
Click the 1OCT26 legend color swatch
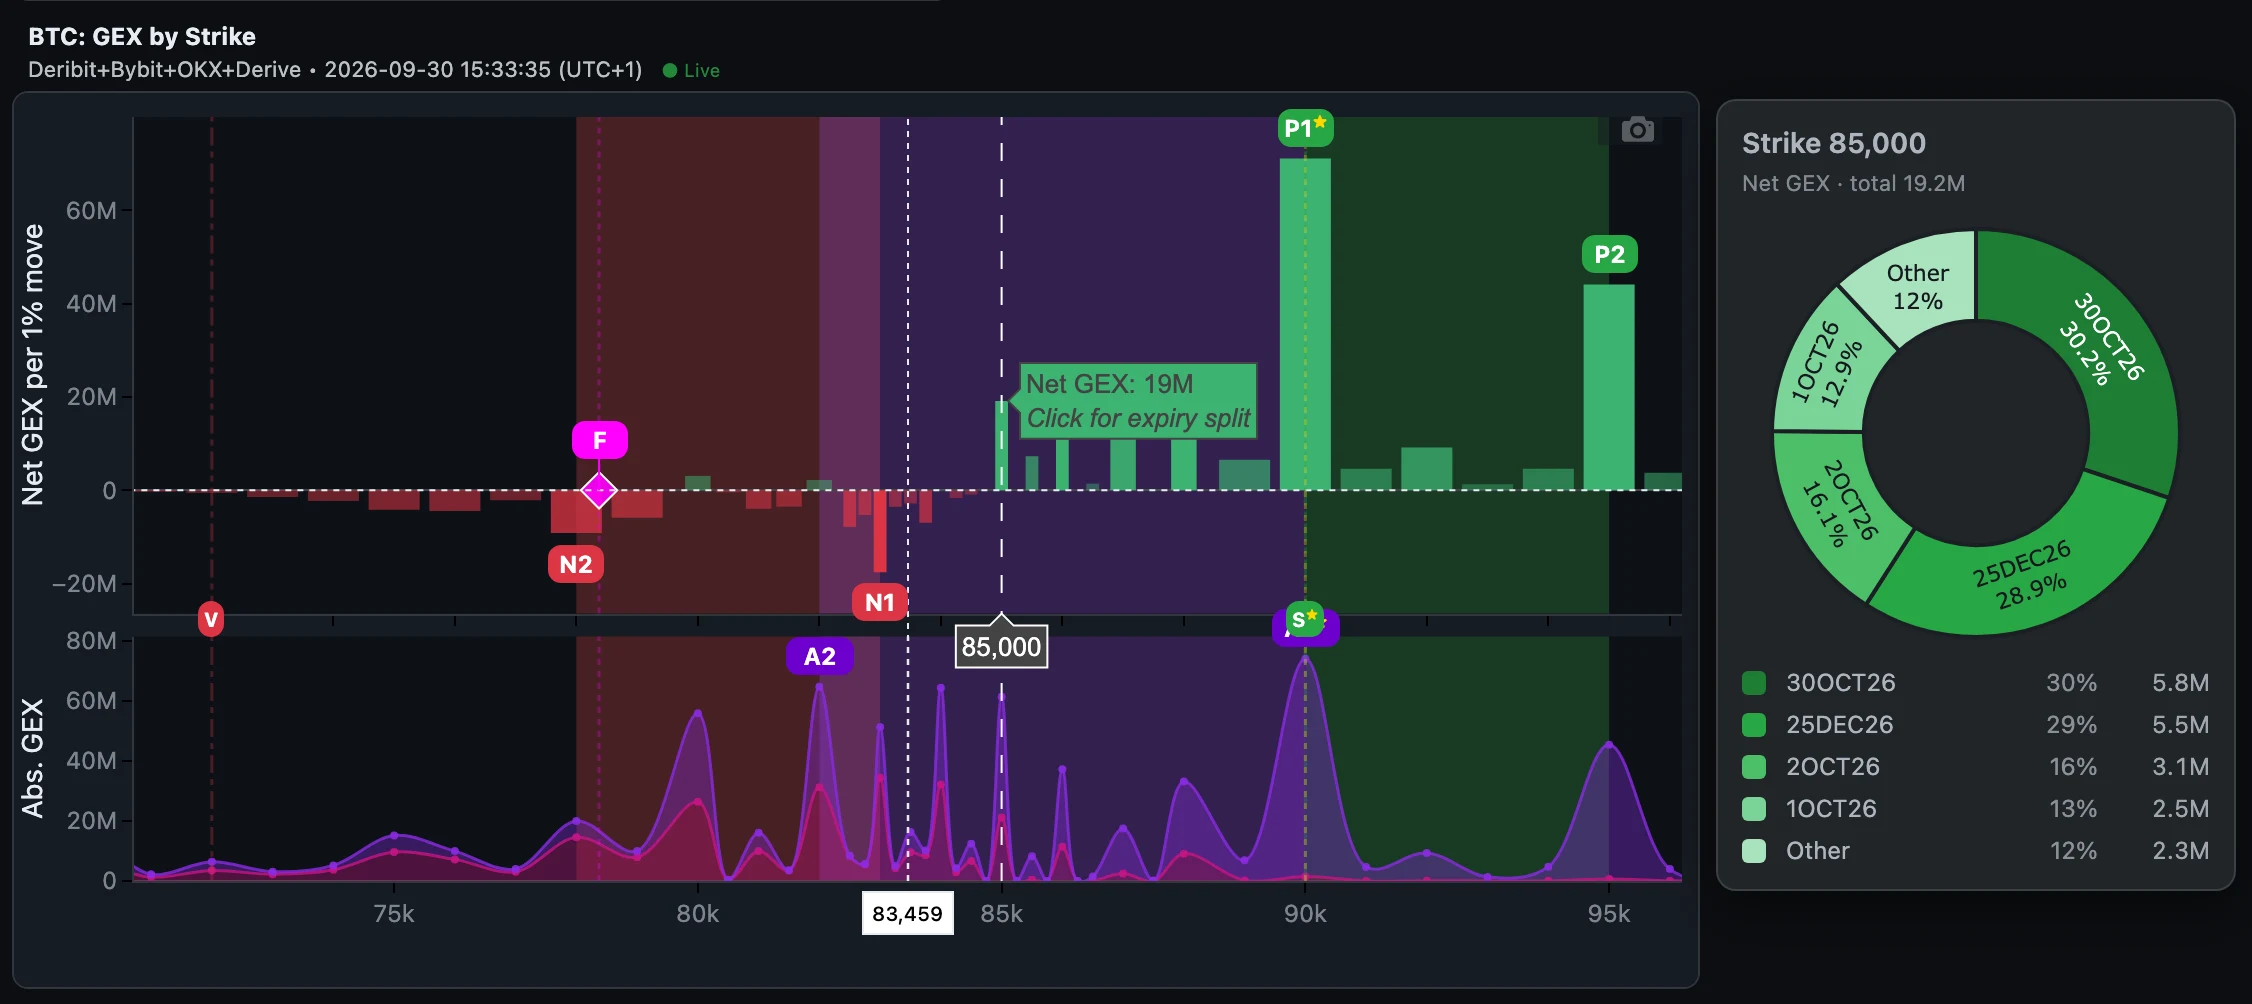tap(1754, 809)
